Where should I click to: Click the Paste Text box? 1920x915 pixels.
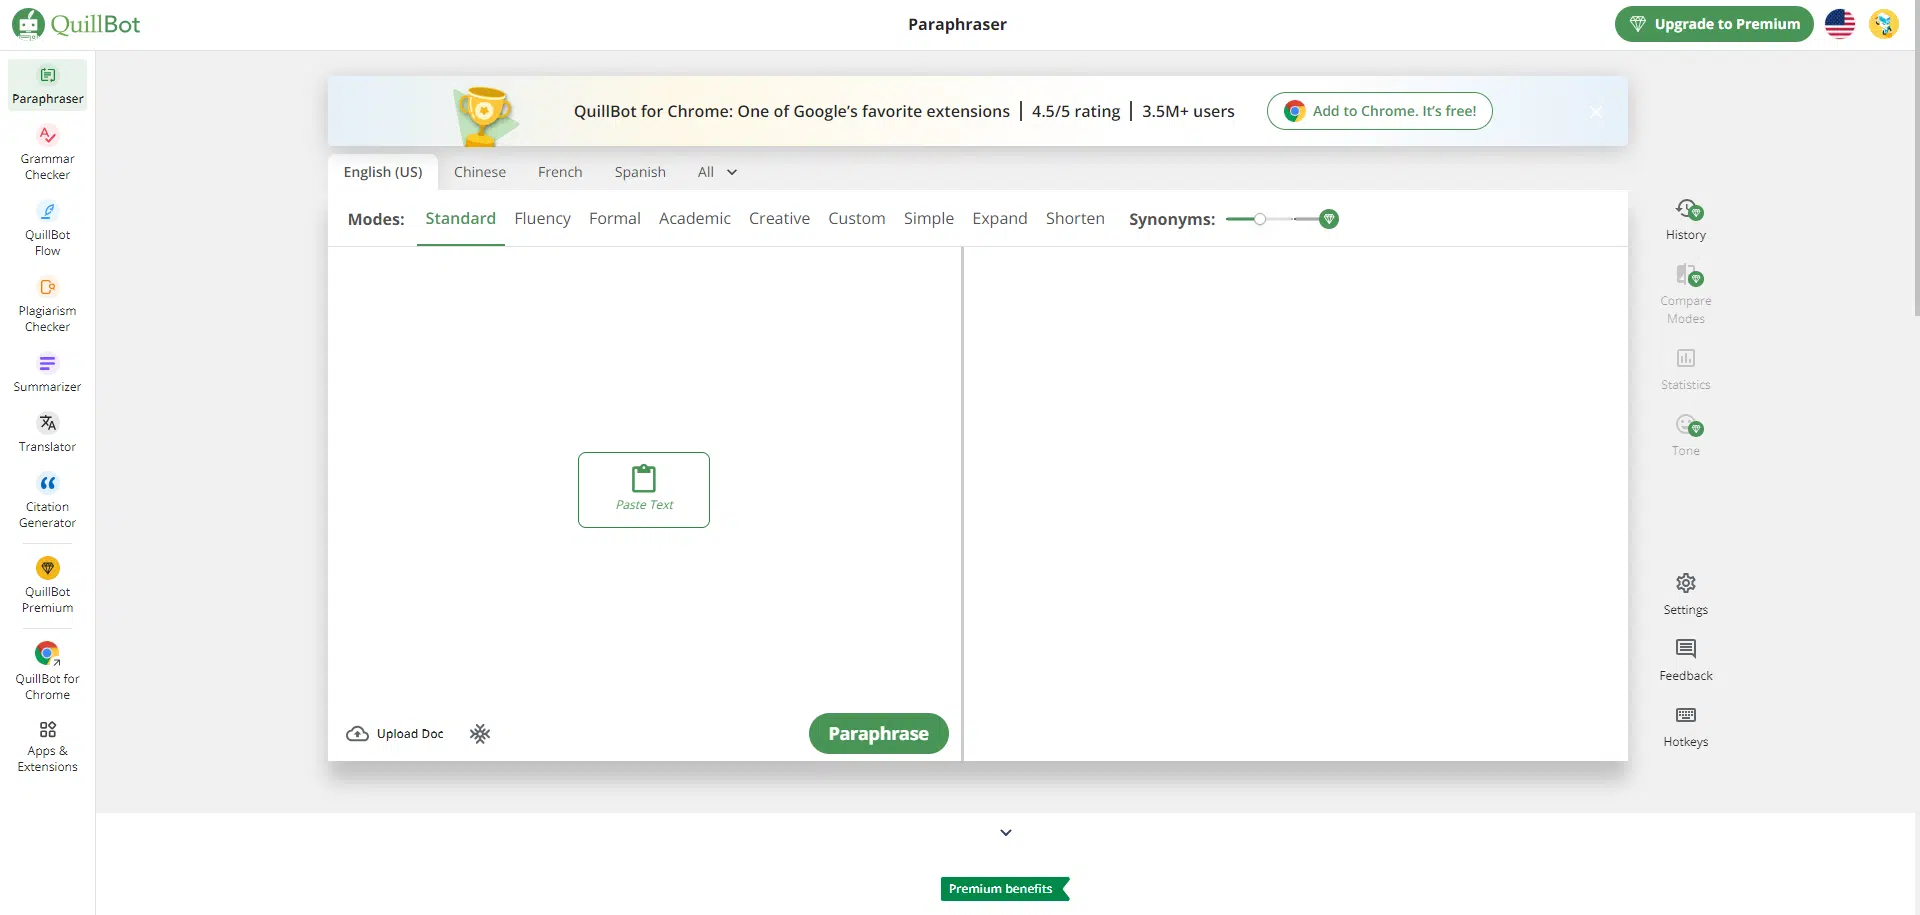(644, 490)
